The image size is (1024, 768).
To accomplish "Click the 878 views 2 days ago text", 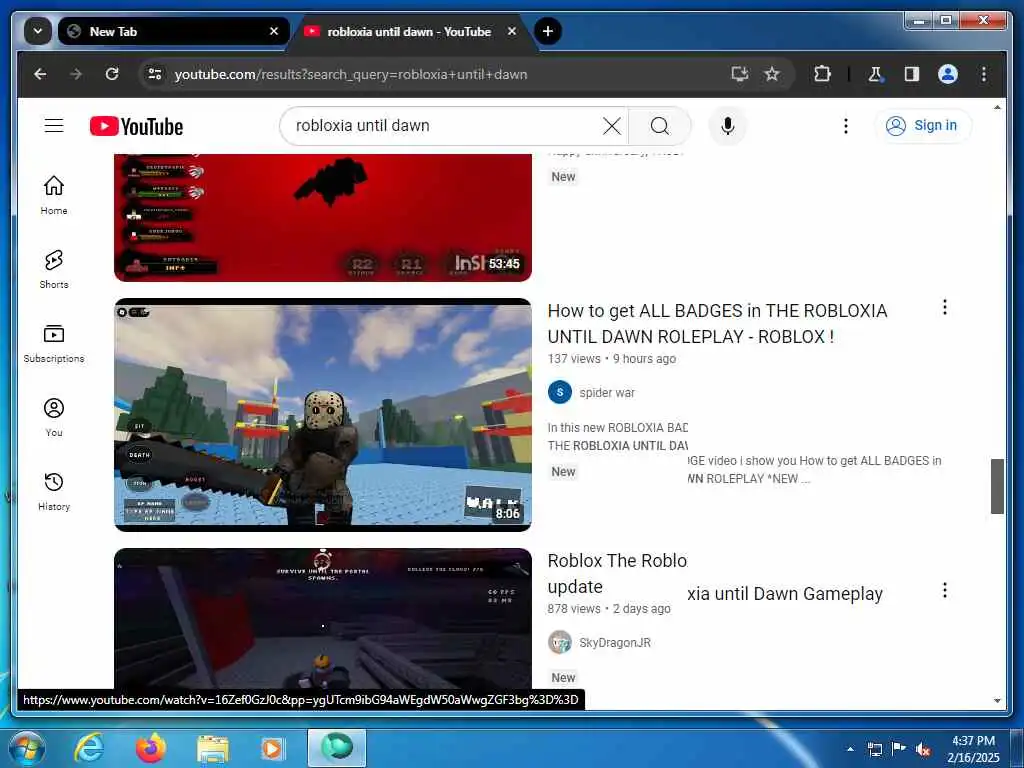I will tap(609, 609).
